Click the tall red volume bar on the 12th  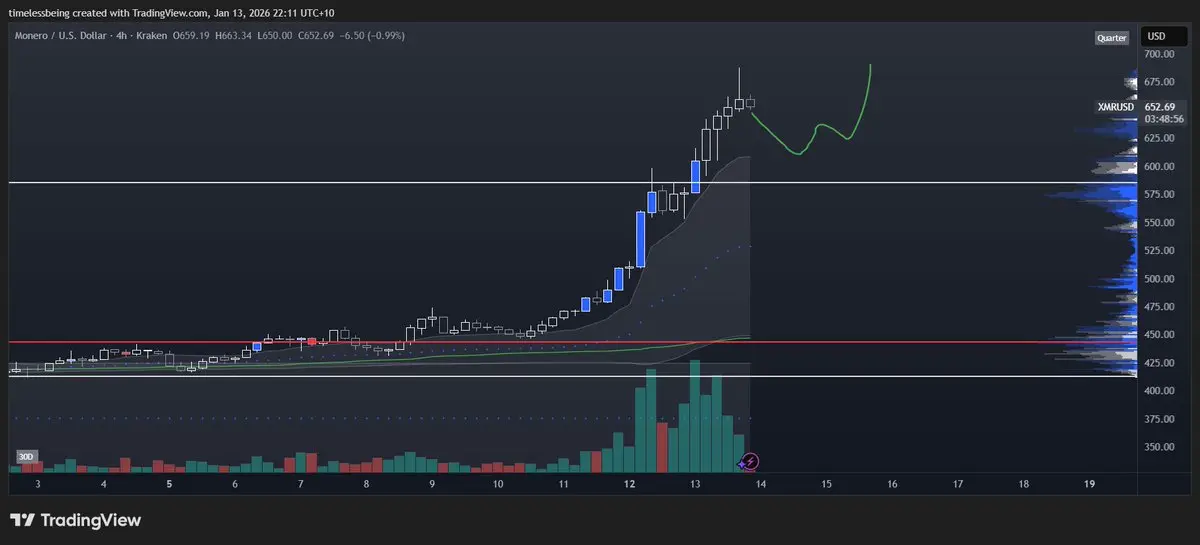(x=662, y=447)
